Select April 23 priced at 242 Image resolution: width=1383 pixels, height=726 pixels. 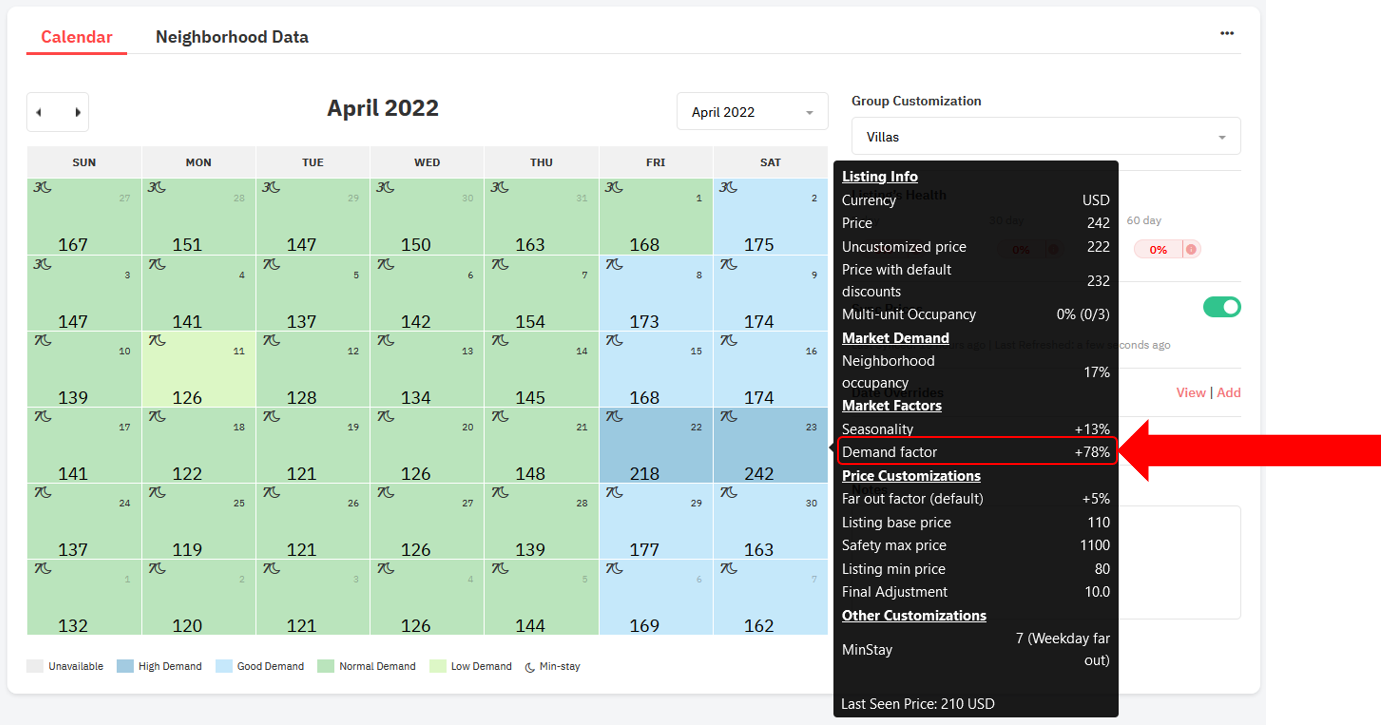(770, 446)
